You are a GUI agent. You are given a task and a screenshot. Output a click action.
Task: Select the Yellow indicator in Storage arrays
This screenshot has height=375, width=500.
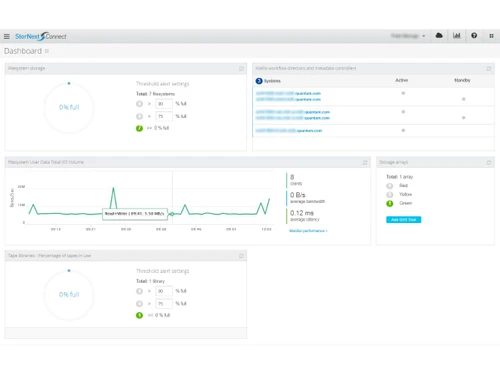(x=390, y=194)
